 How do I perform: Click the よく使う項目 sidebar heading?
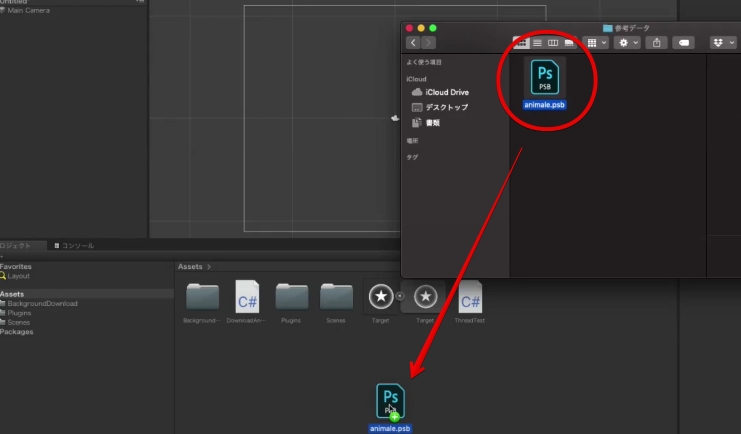(424, 62)
